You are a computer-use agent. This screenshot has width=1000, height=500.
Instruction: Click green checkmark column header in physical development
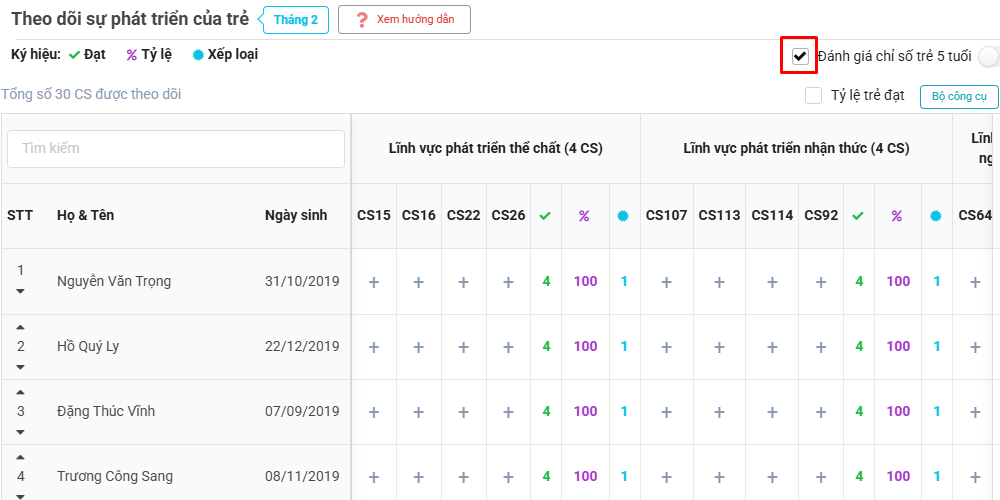[x=545, y=216]
